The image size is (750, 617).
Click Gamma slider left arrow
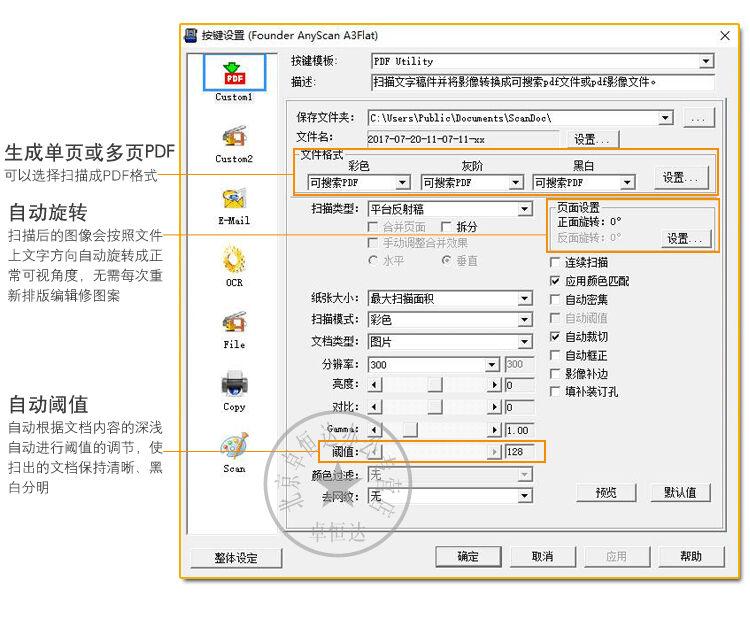click(375, 430)
